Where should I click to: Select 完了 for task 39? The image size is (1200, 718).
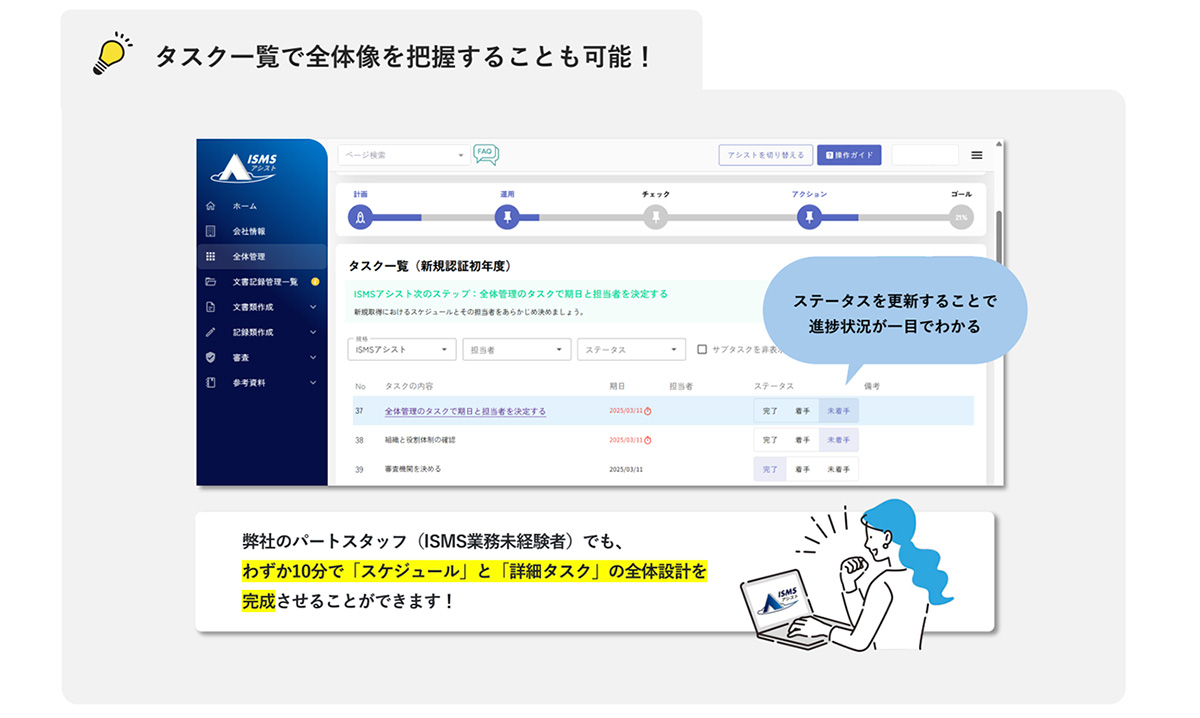[x=770, y=469]
